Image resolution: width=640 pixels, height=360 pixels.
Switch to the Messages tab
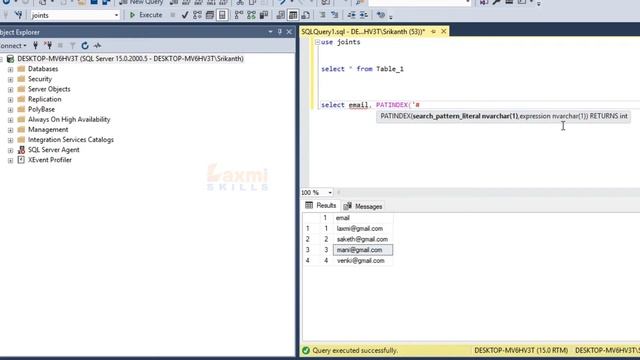click(363, 207)
